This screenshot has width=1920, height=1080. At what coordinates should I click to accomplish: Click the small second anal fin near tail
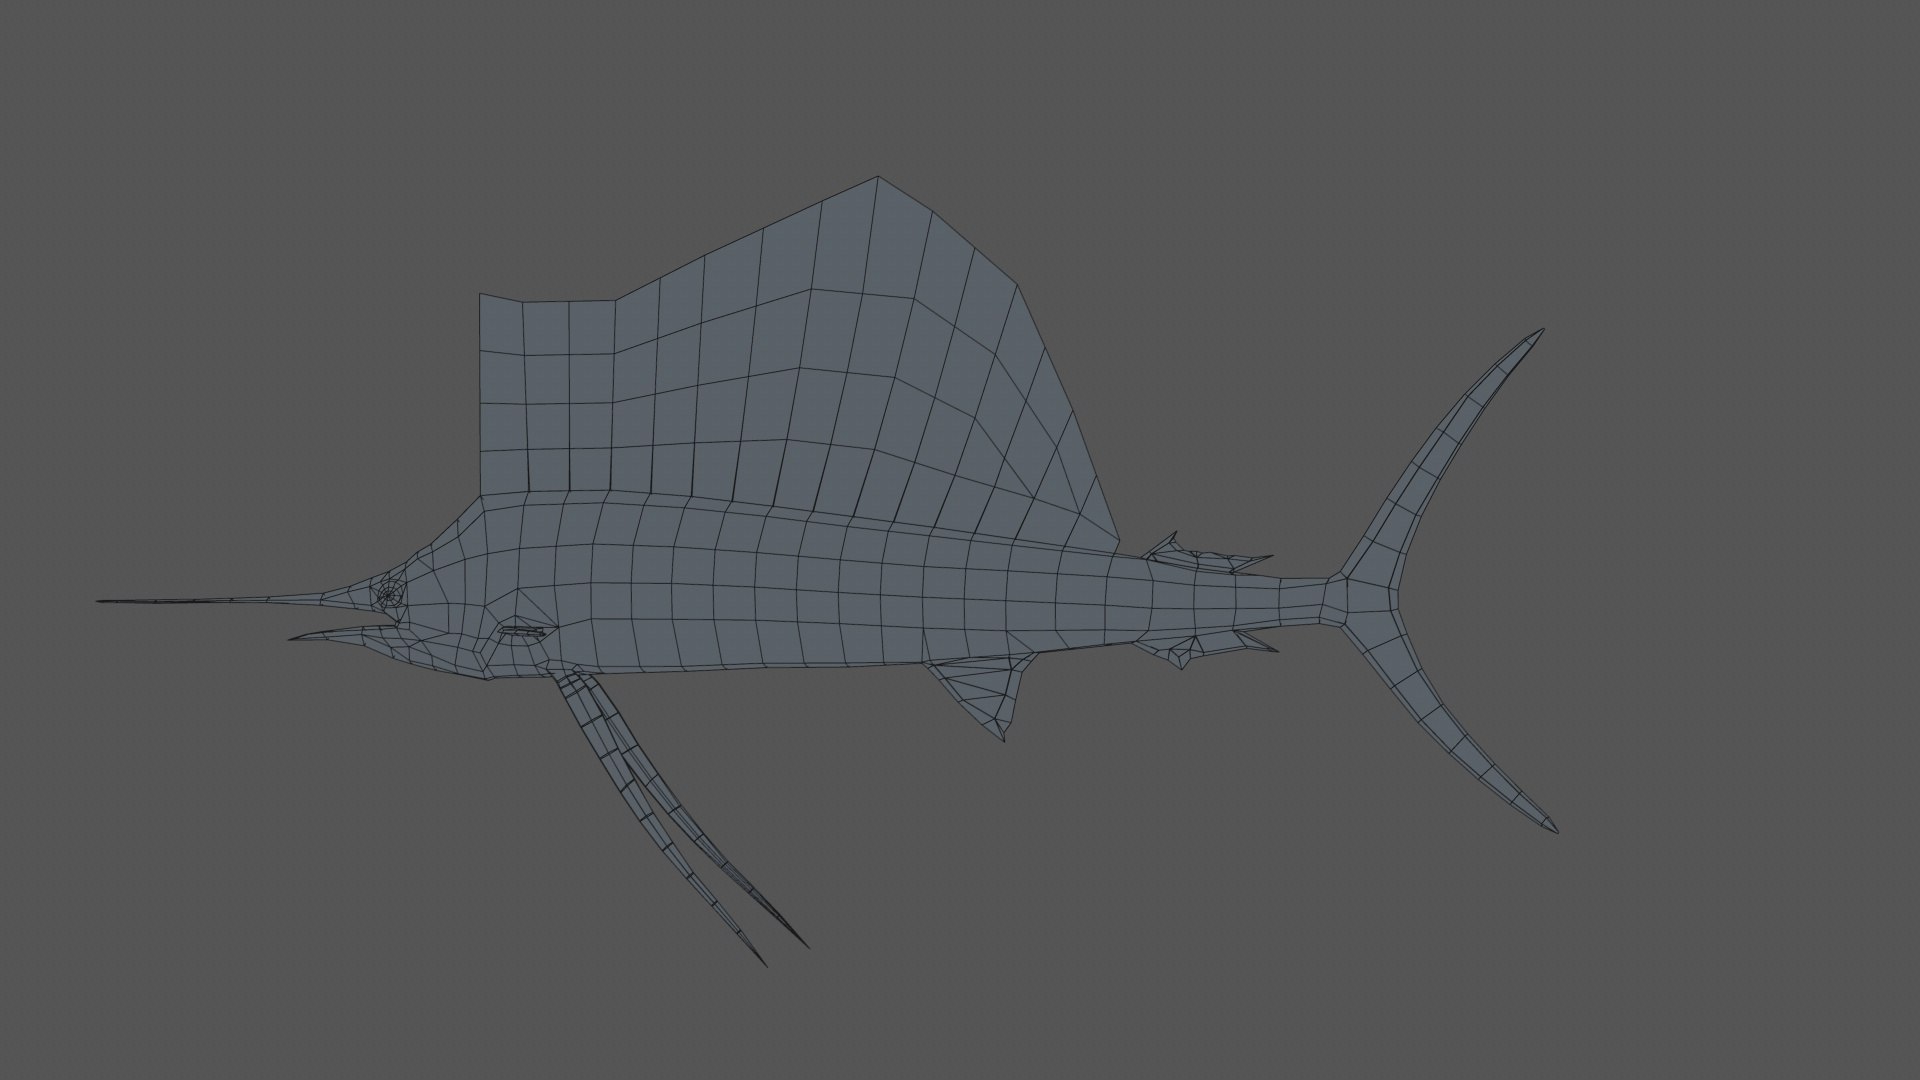click(x=1200, y=648)
